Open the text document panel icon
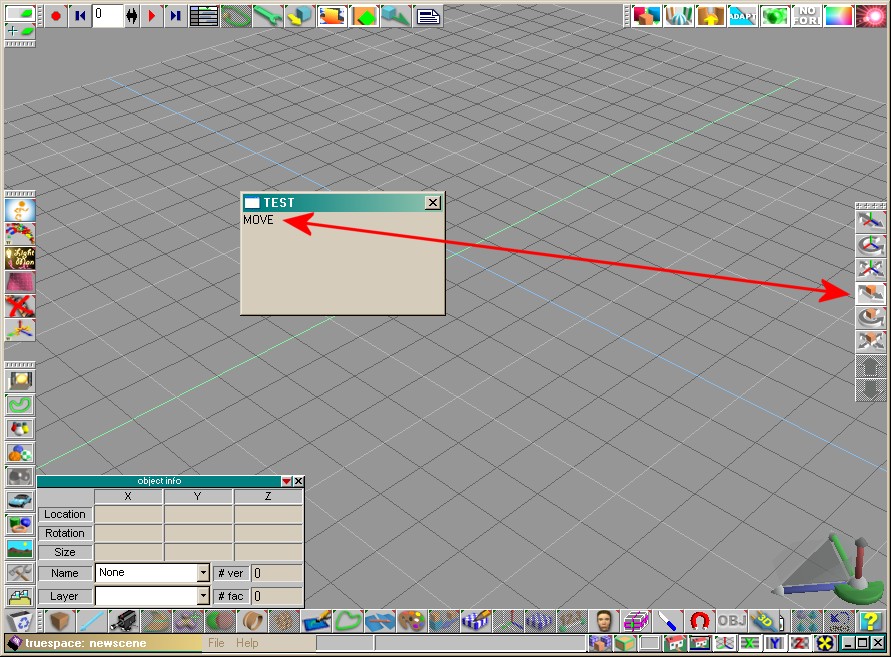 [x=428, y=16]
